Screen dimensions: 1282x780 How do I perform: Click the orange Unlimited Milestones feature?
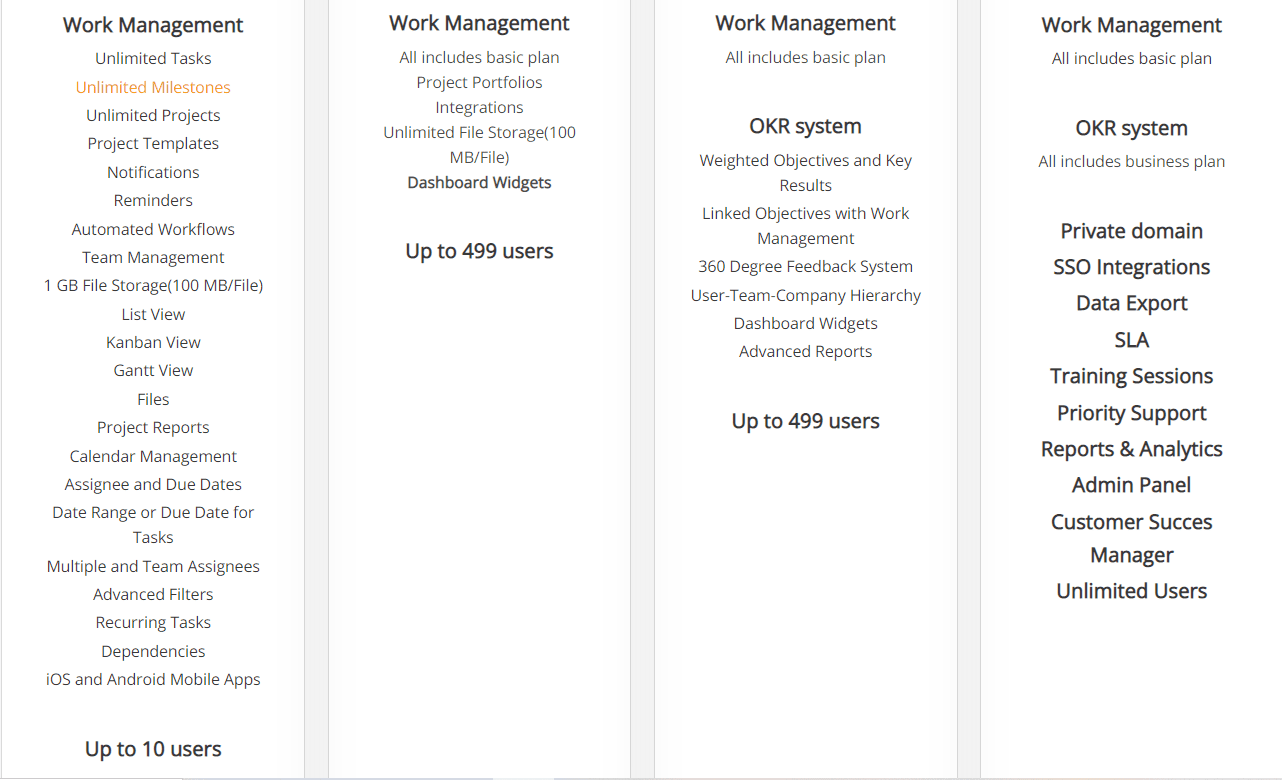[153, 87]
